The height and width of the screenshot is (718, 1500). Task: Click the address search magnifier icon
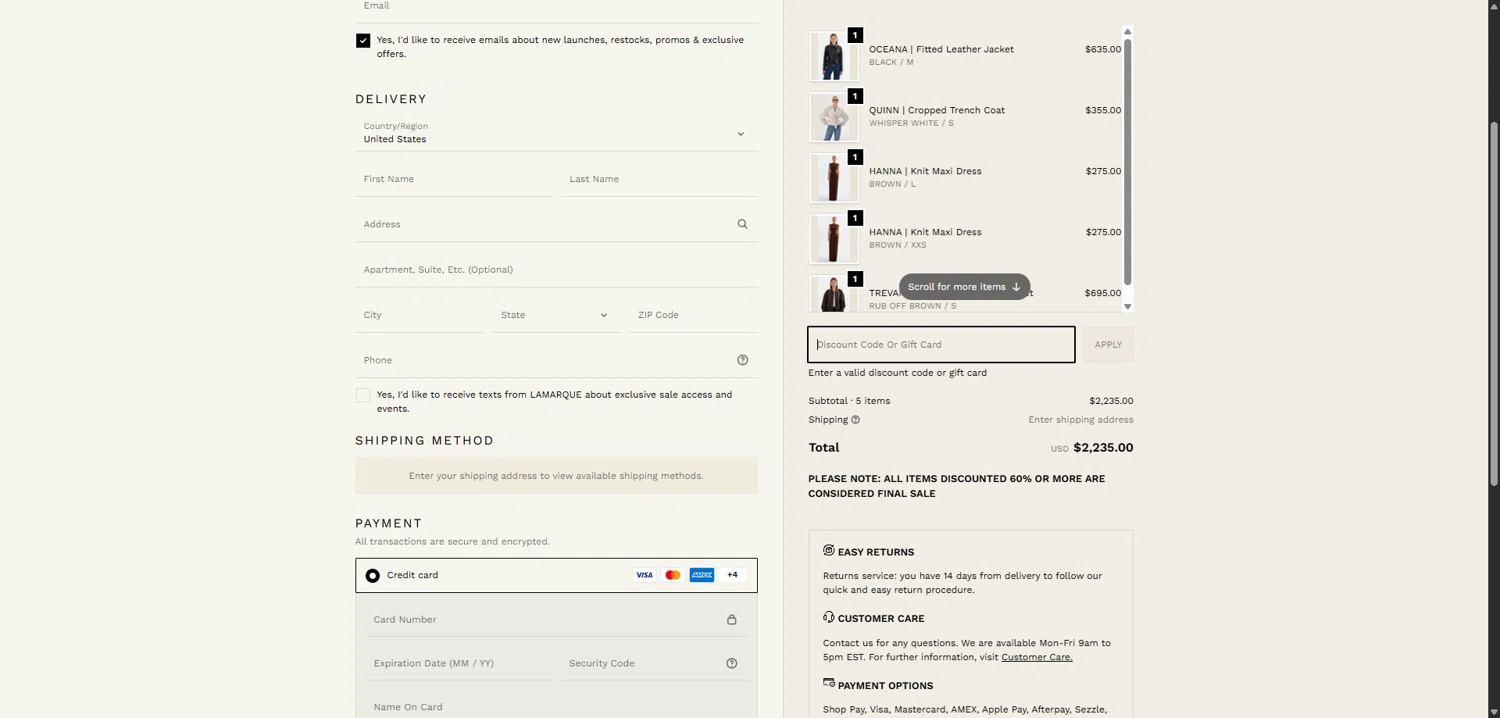742,224
